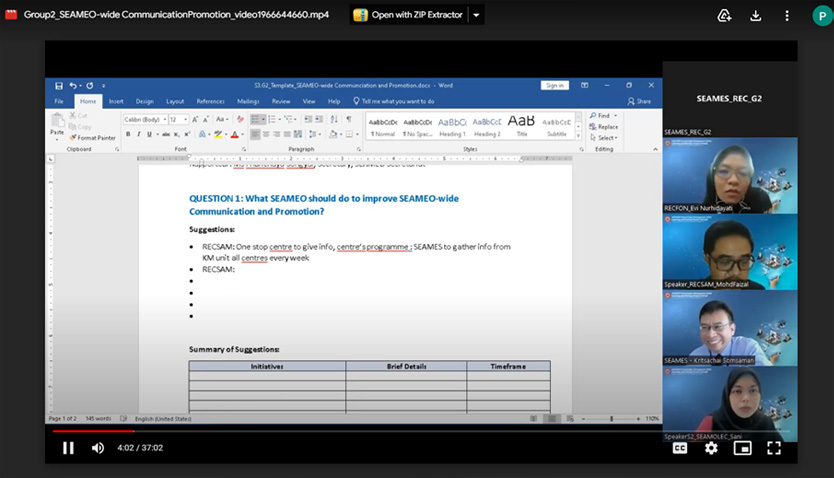Mute the video volume
Image resolution: width=834 pixels, height=478 pixels.
pyautogui.click(x=98, y=448)
